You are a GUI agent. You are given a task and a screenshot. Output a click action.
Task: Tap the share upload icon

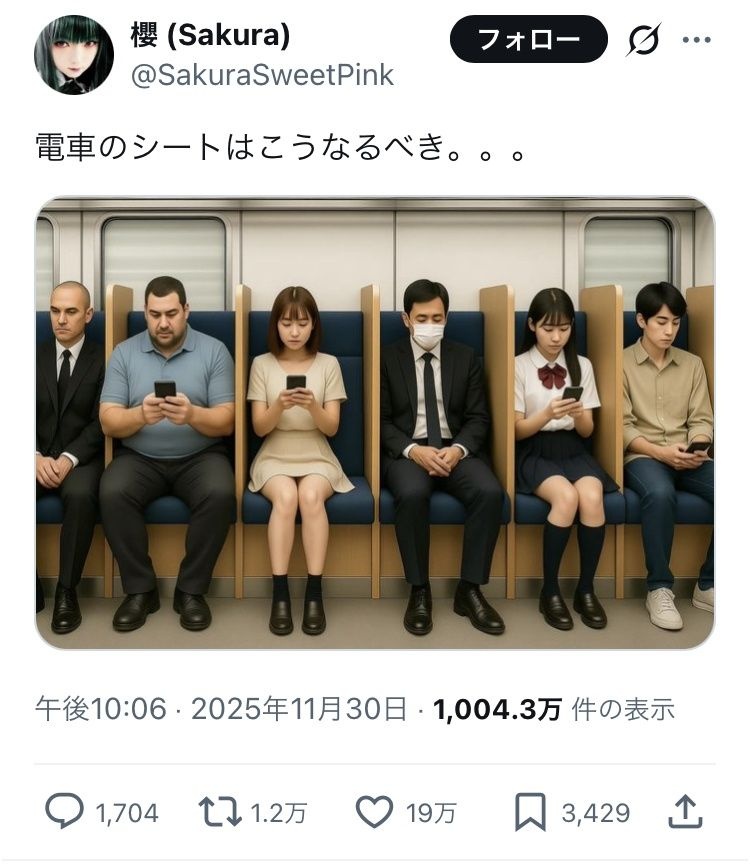(685, 811)
